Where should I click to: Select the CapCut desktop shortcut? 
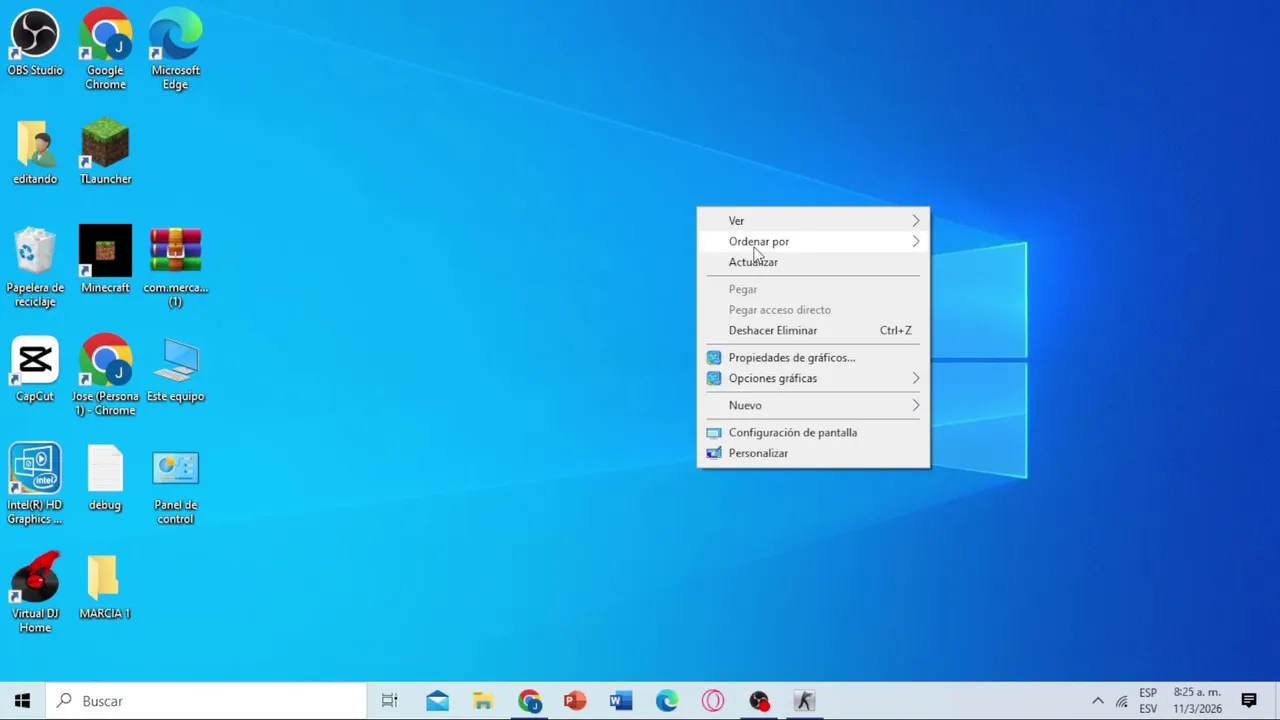tap(35, 370)
